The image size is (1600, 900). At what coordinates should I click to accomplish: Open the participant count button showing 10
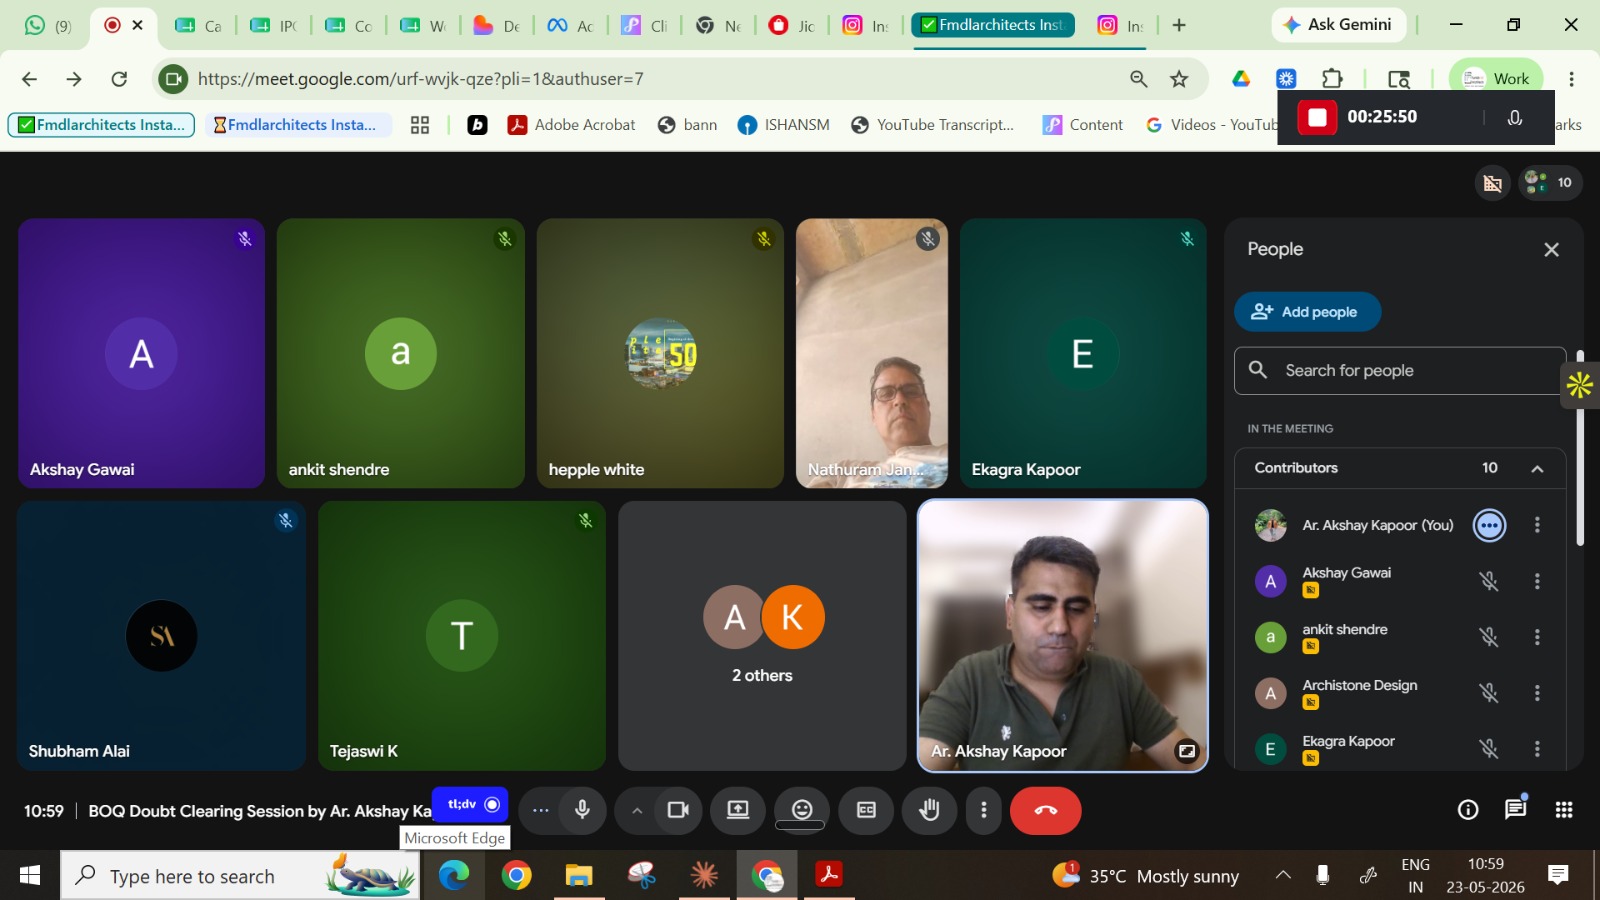click(x=1551, y=183)
